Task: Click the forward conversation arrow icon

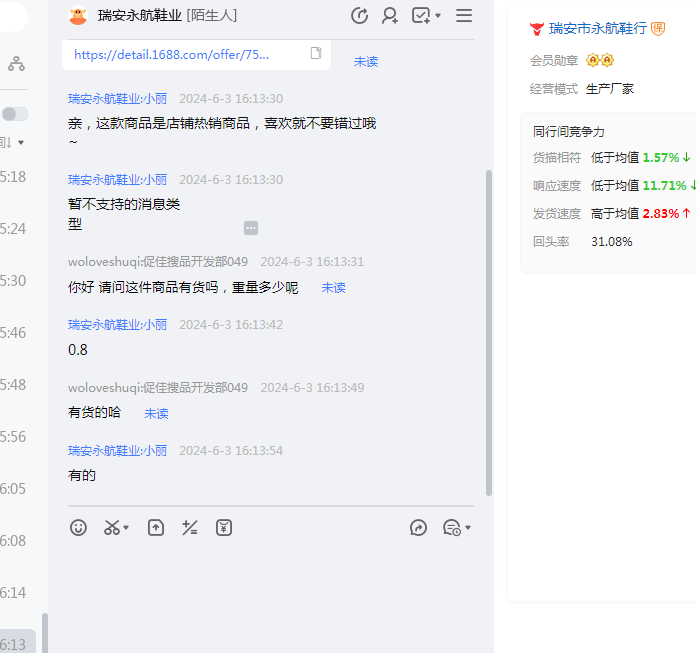Action: [418, 527]
